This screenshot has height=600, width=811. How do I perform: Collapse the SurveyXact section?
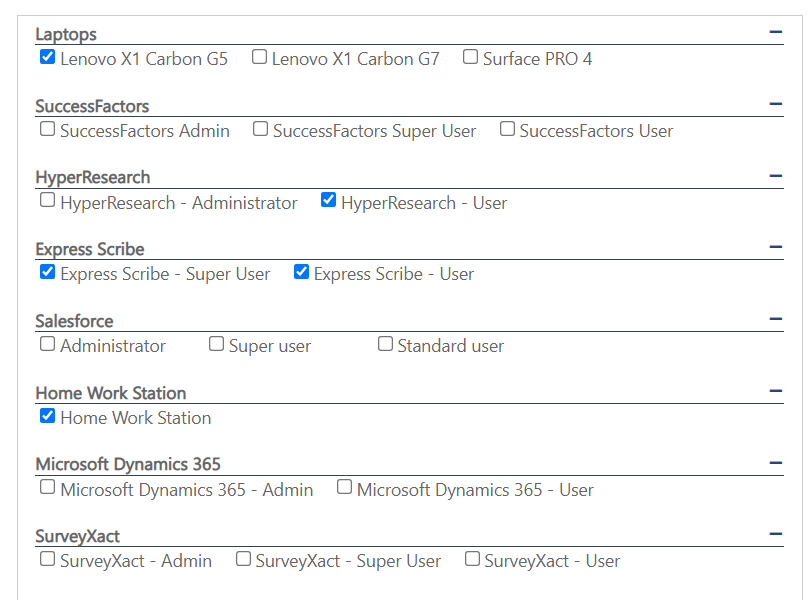coord(775,535)
